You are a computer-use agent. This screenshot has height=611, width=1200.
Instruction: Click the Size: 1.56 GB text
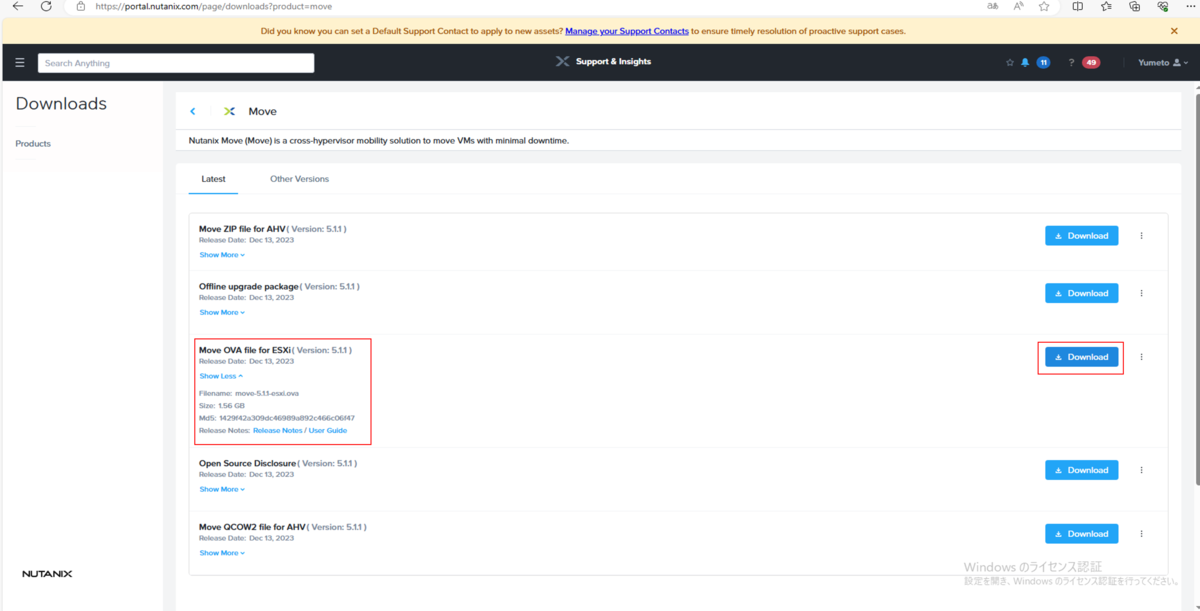[x=222, y=406]
